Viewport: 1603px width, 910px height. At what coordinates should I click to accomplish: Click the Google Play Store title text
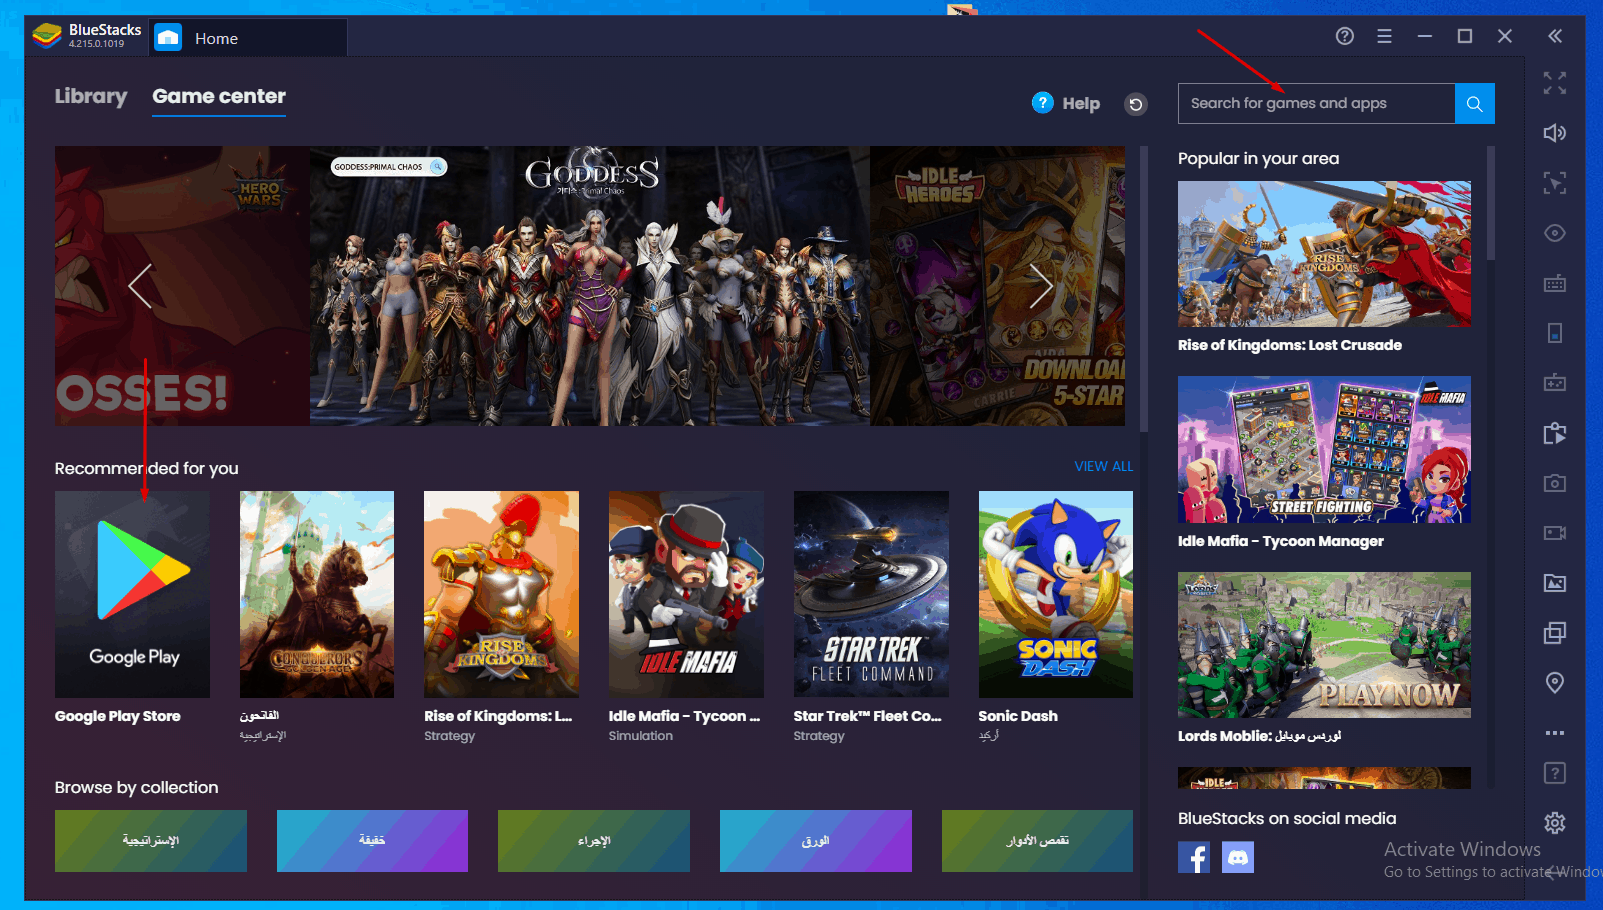pos(118,716)
